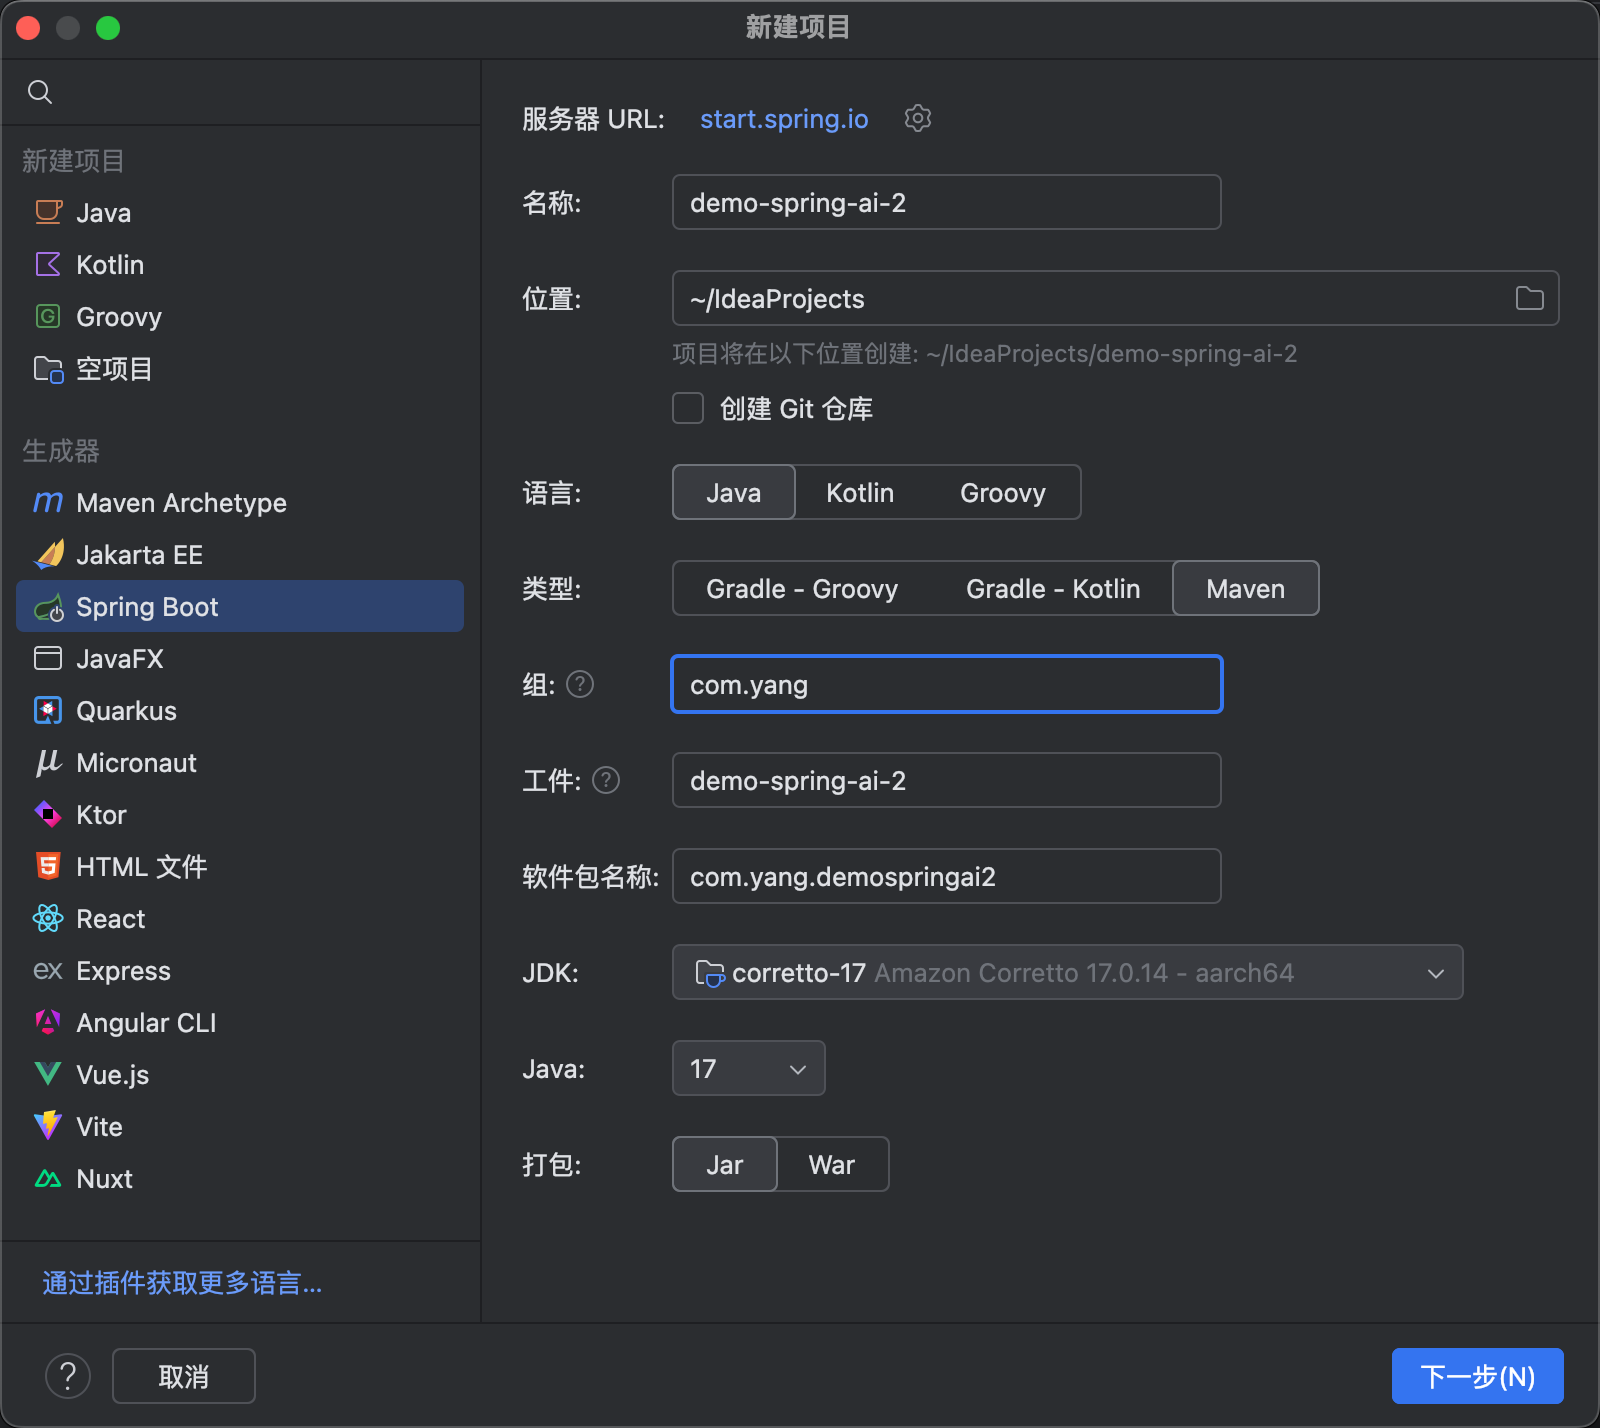Click the empty project folder icon
The width and height of the screenshot is (1600, 1428).
(48, 369)
